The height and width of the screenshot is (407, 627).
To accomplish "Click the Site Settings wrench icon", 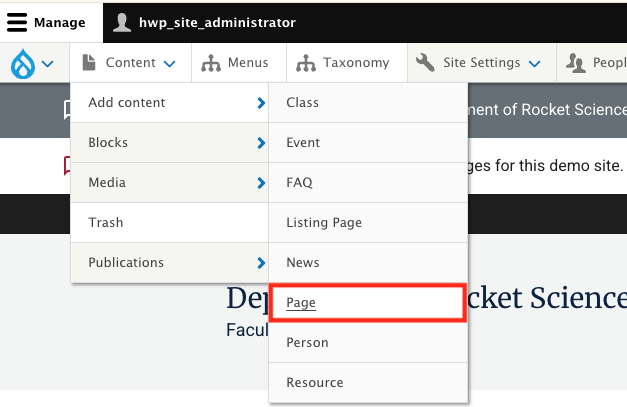I will (425, 63).
